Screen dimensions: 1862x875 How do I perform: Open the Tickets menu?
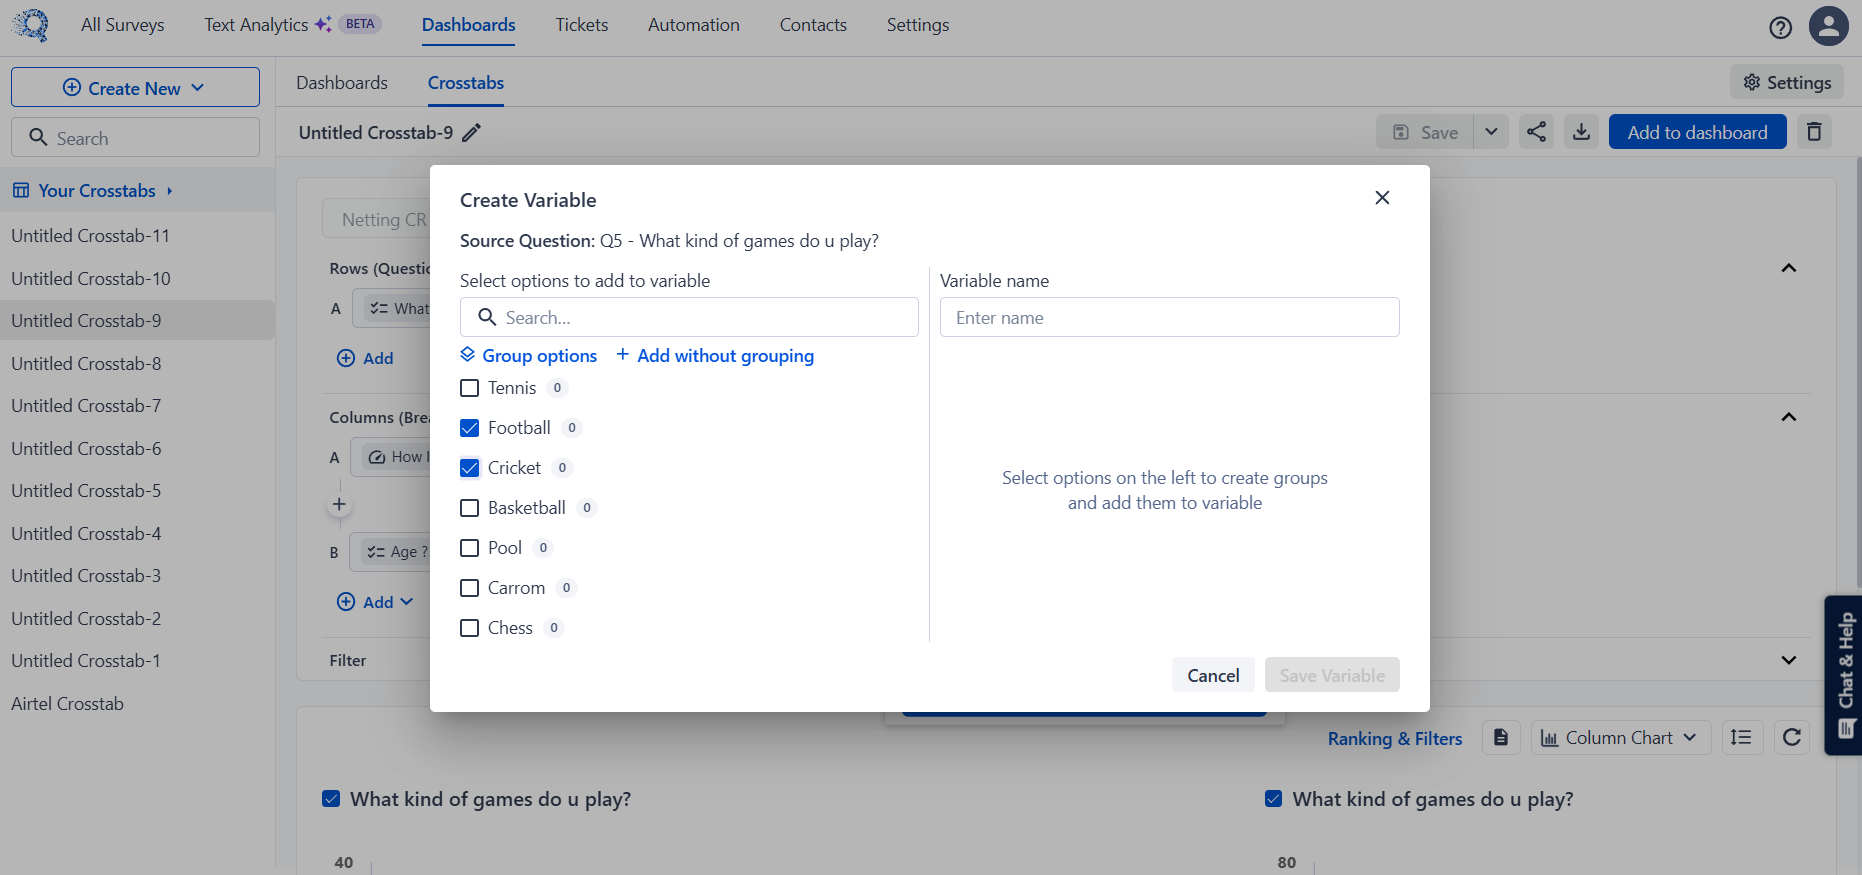click(582, 25)
